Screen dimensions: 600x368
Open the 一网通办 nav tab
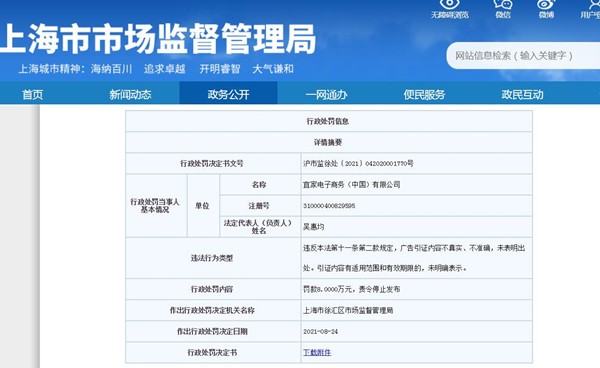326,94
